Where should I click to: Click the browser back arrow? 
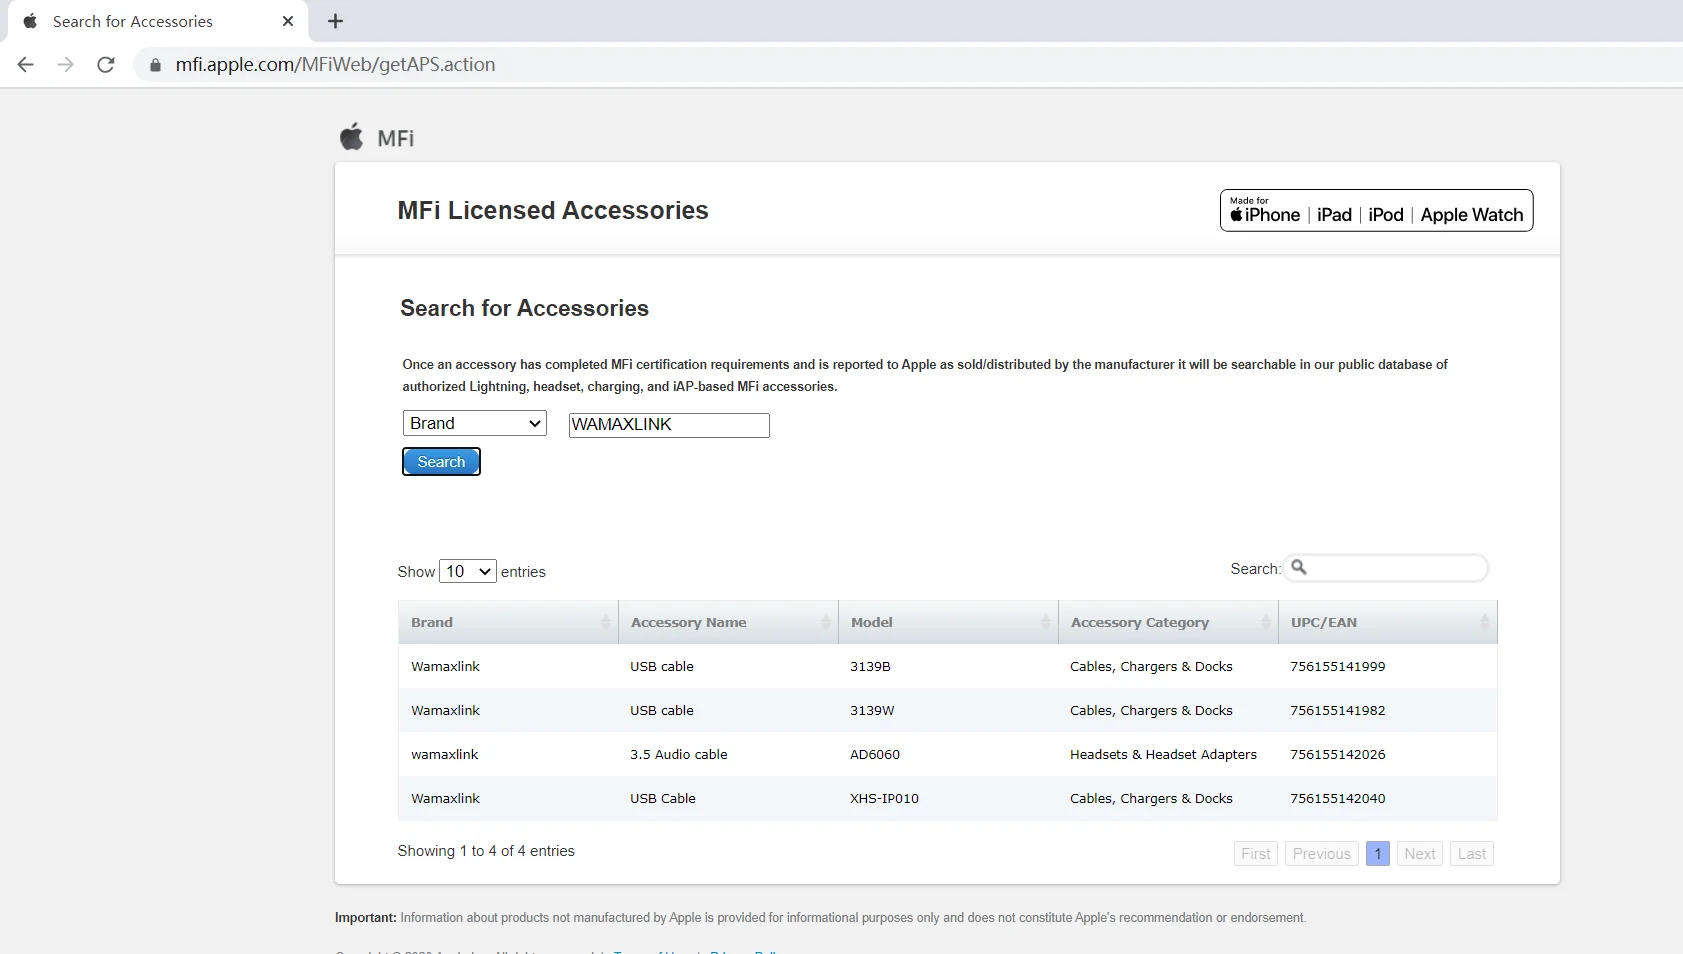(x=25, y=64)
